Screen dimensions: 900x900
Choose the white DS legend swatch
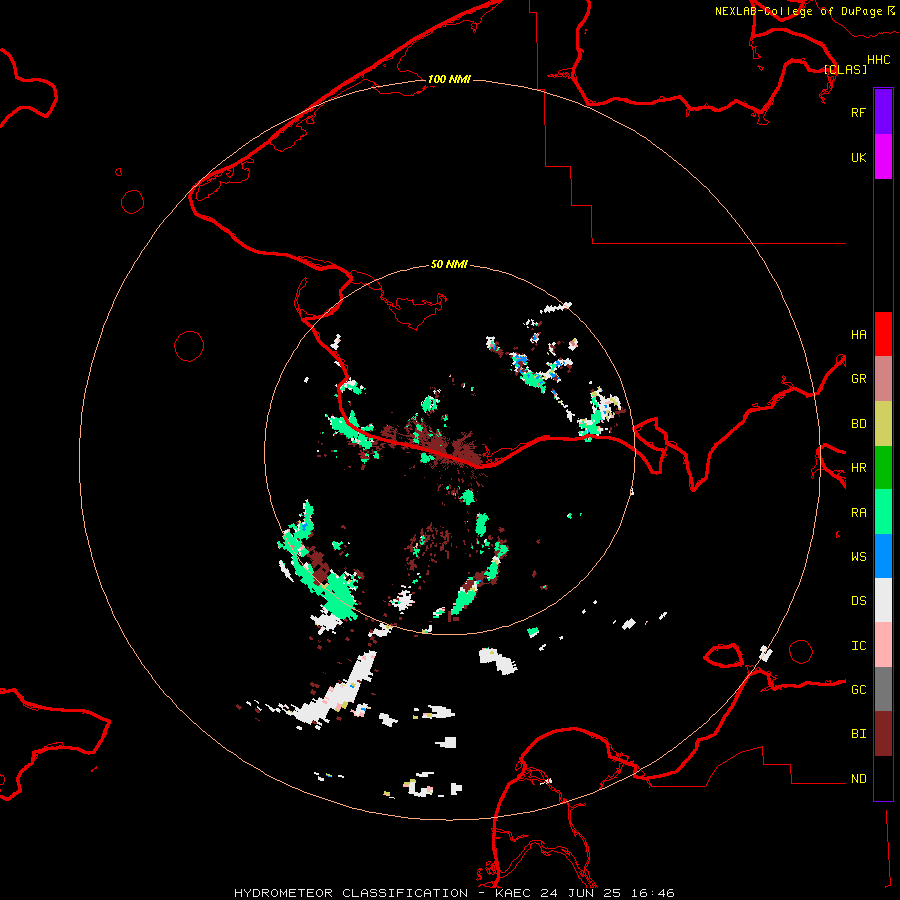(883, 600)
